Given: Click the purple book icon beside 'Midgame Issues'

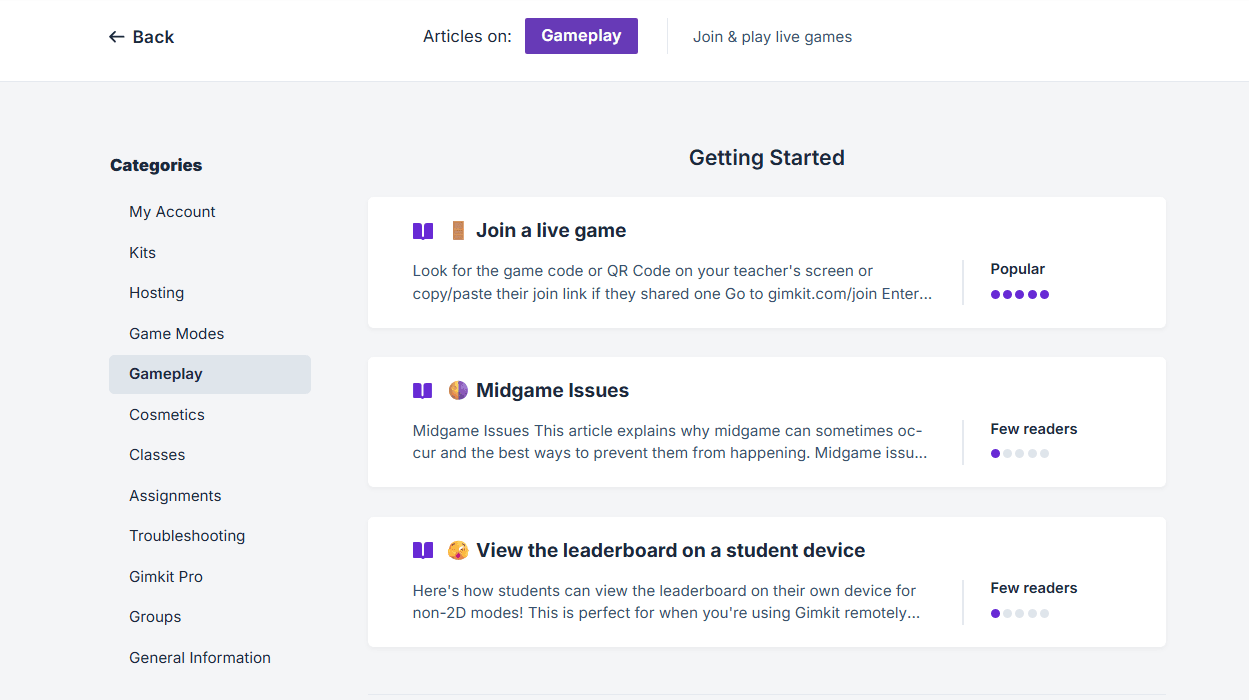Looking at the screenshot, I should click(x=423, y=390).
